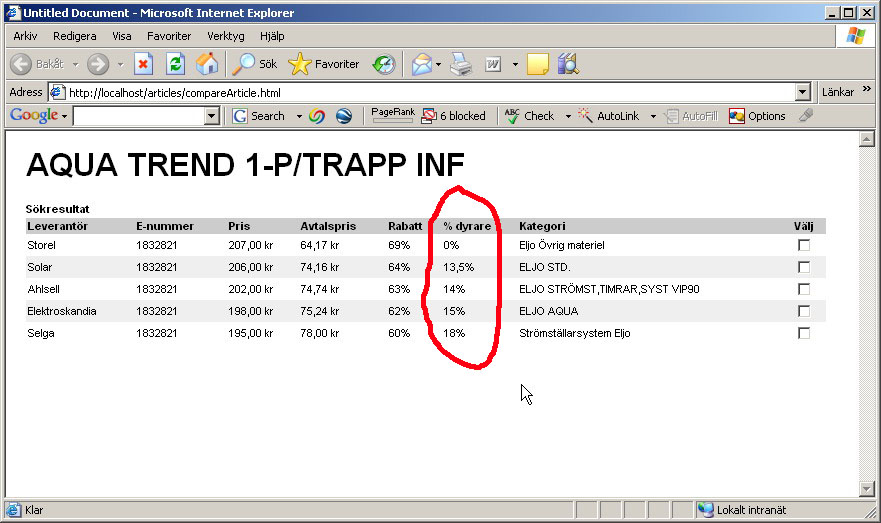Image resolution: width=881 pixels, height=523 pixels.
Task: Click the address URL field
Action: point(430,92)
